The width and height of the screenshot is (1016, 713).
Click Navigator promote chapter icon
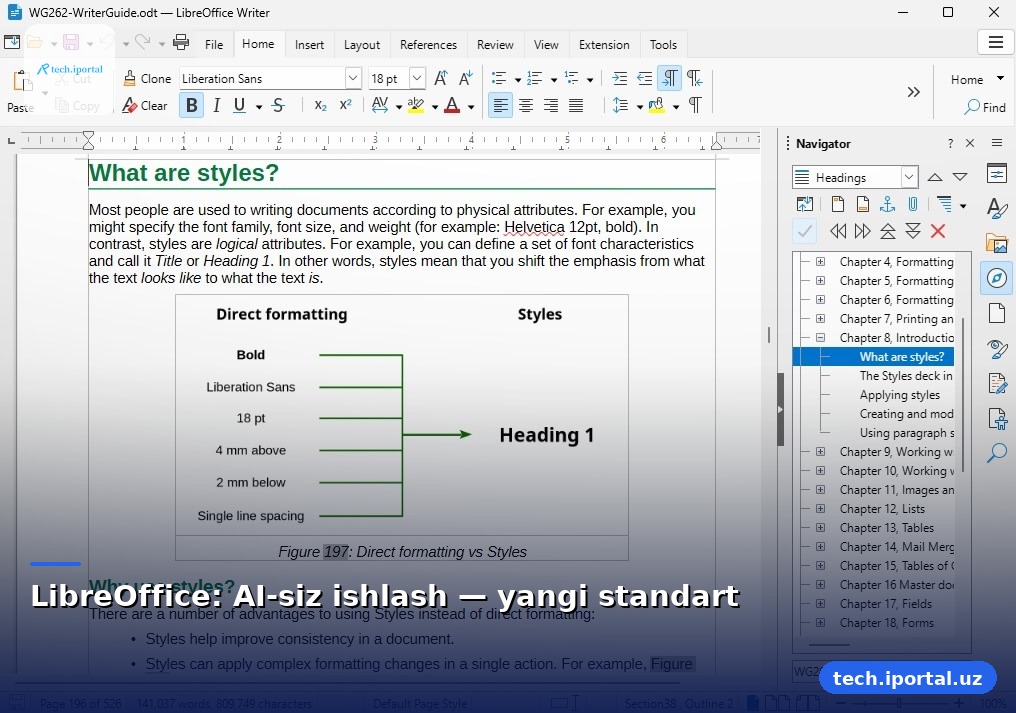pyautogui.click(x=888, y=231)
